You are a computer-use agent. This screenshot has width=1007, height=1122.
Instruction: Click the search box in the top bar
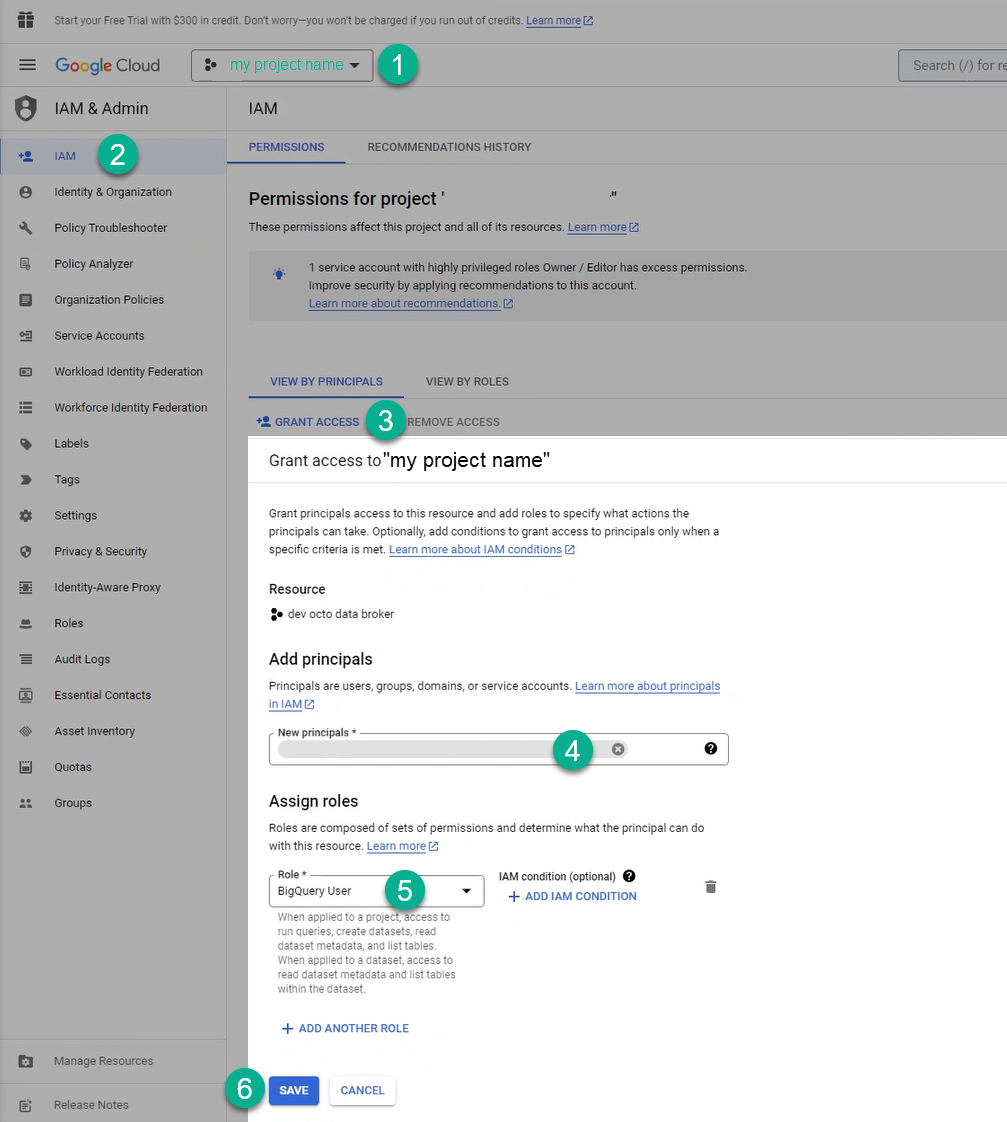pos(953,65)
